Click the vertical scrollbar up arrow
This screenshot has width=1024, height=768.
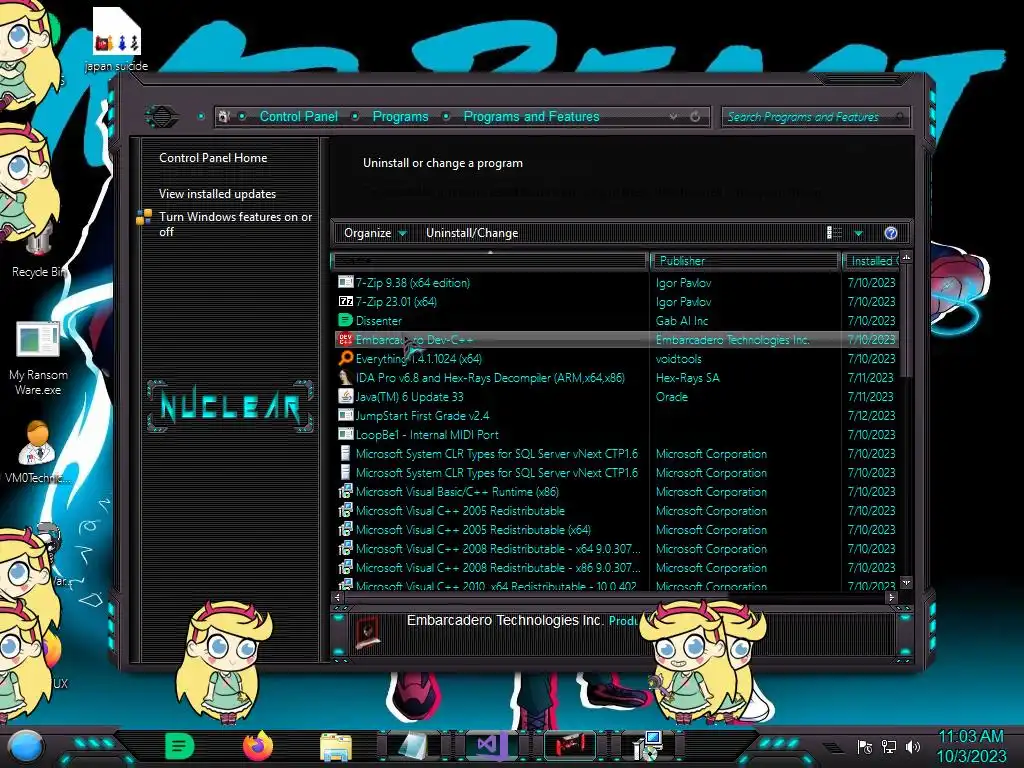pyautogui.click(x=906, y=258)
